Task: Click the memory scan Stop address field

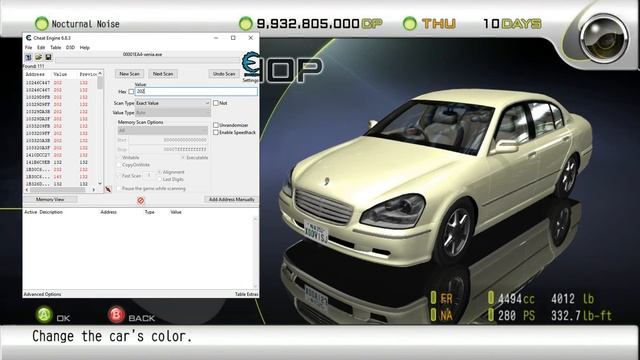Action: 169,149
